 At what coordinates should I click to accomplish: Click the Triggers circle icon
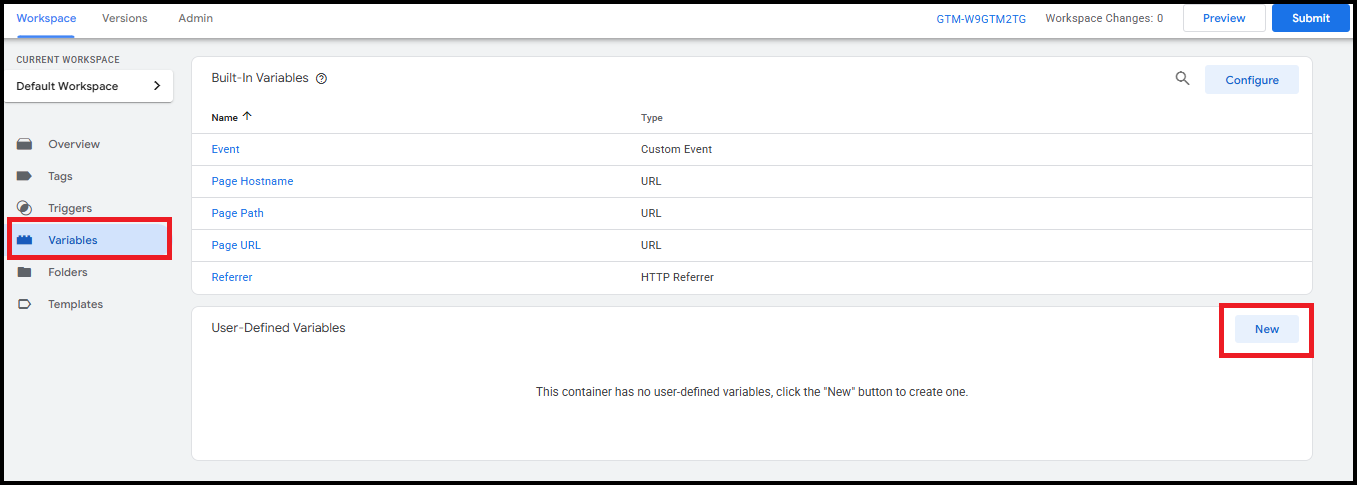(x=25, y=208)
